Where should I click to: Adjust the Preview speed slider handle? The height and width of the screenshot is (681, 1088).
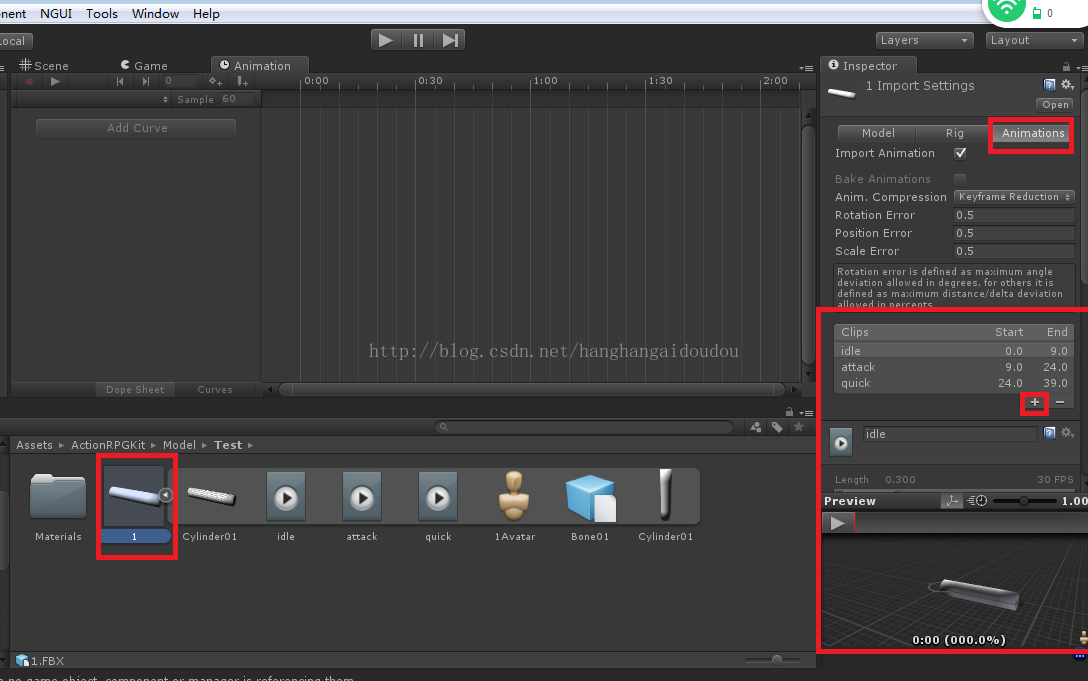click(x=1023, y=501)
